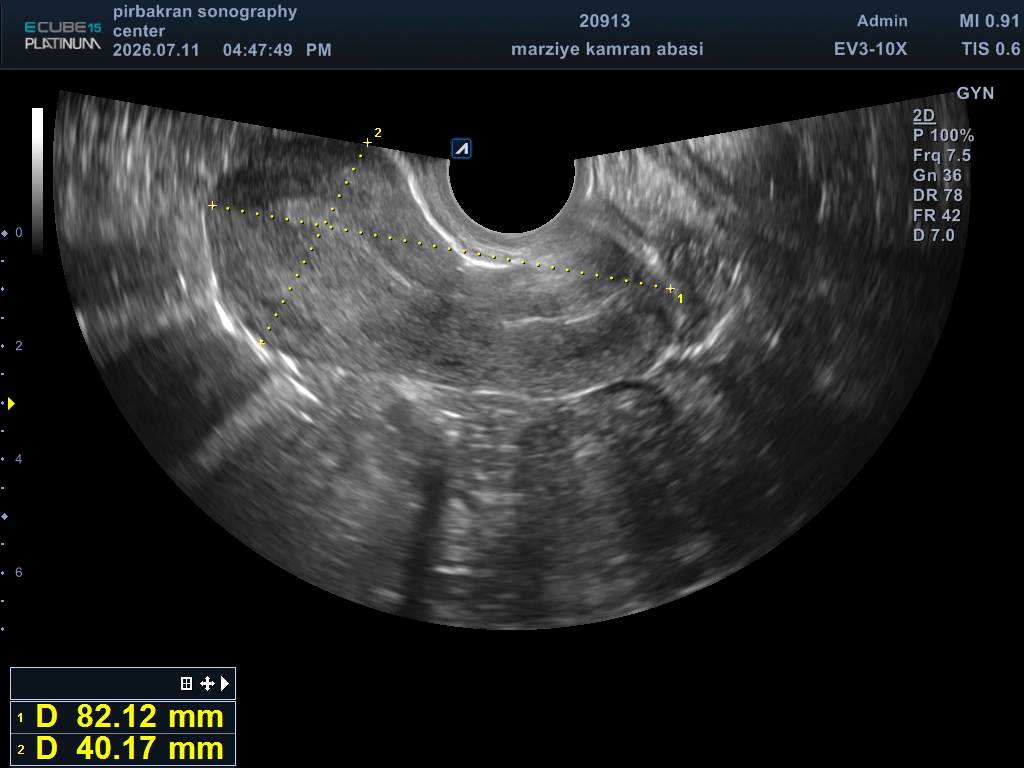
Task: Select caliper 1 end marker labeled 1
Action: point(670,288)
